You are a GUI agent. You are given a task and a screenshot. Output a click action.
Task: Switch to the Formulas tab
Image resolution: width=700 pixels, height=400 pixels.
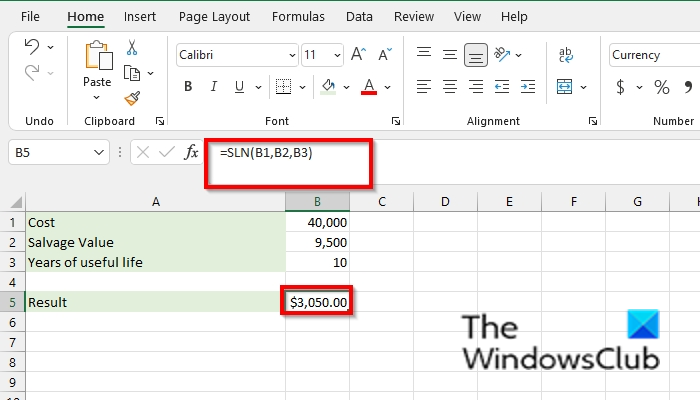click(x=298, y=17)
